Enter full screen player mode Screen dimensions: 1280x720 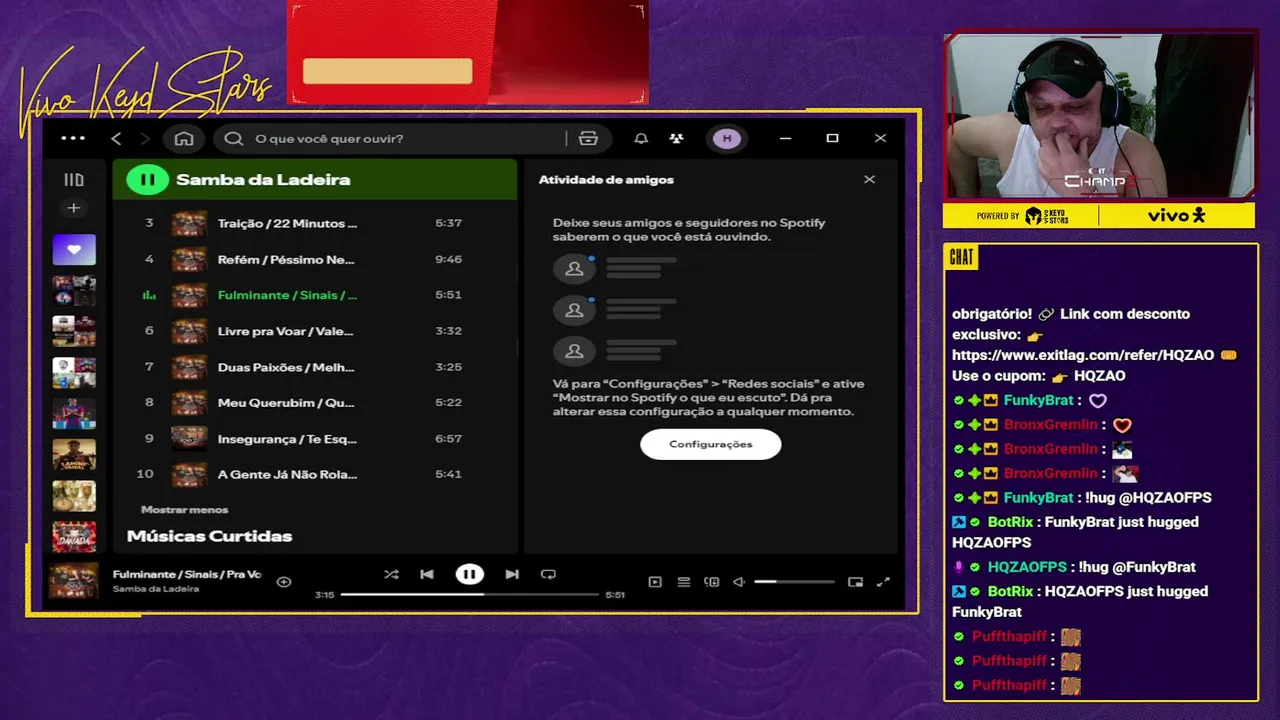pos(883,582)
